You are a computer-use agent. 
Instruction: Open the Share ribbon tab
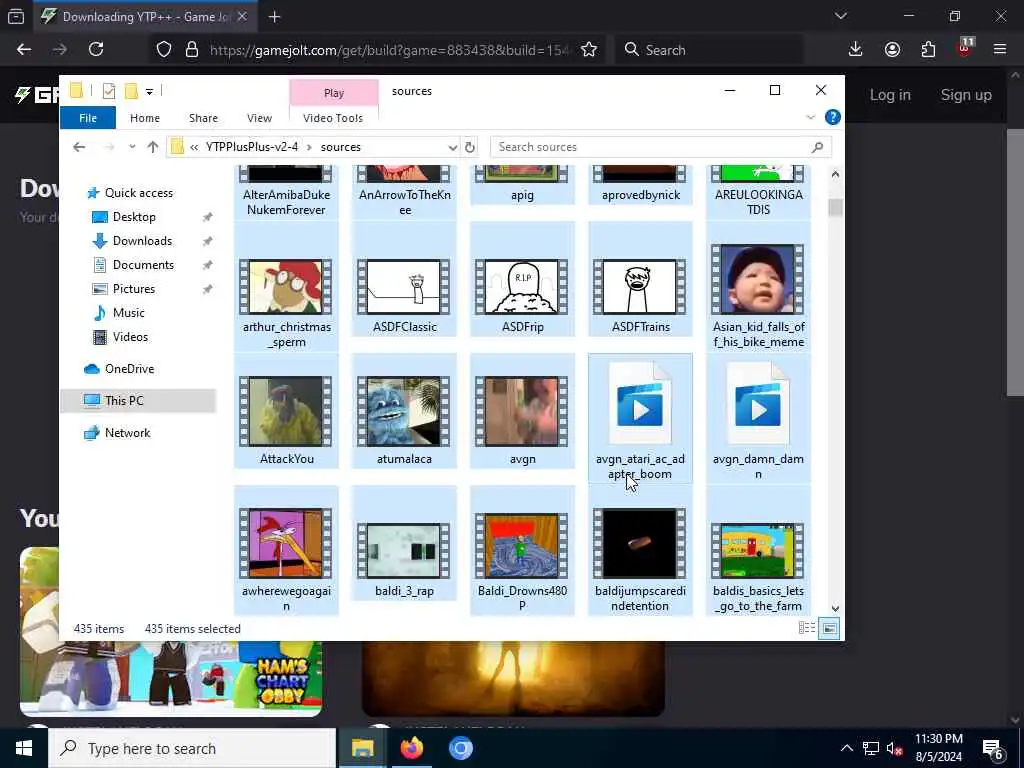[x=203, y=118]
